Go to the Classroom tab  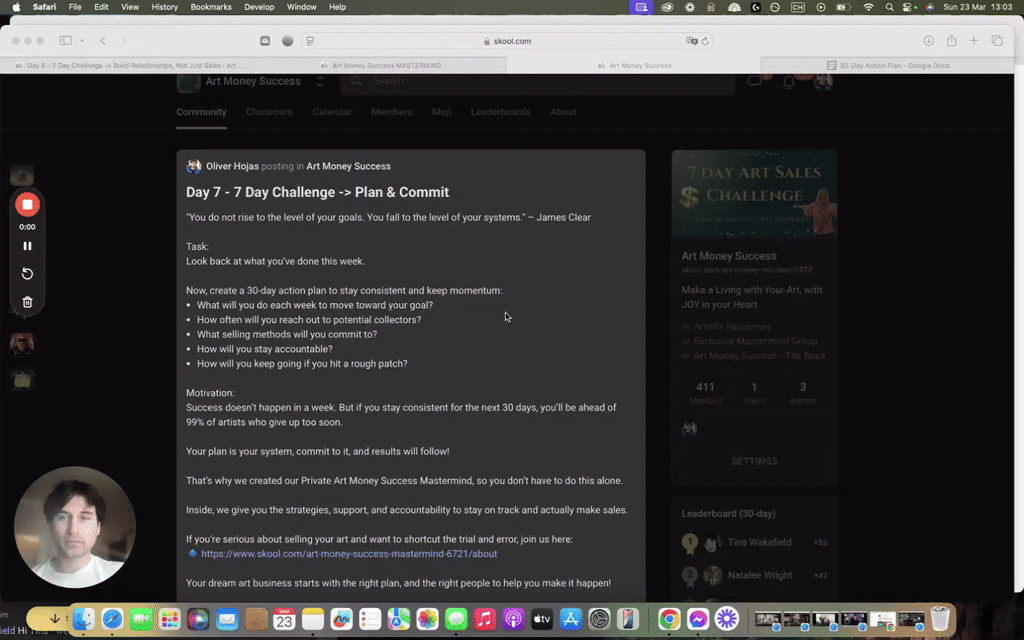click(x=269, y=112)
